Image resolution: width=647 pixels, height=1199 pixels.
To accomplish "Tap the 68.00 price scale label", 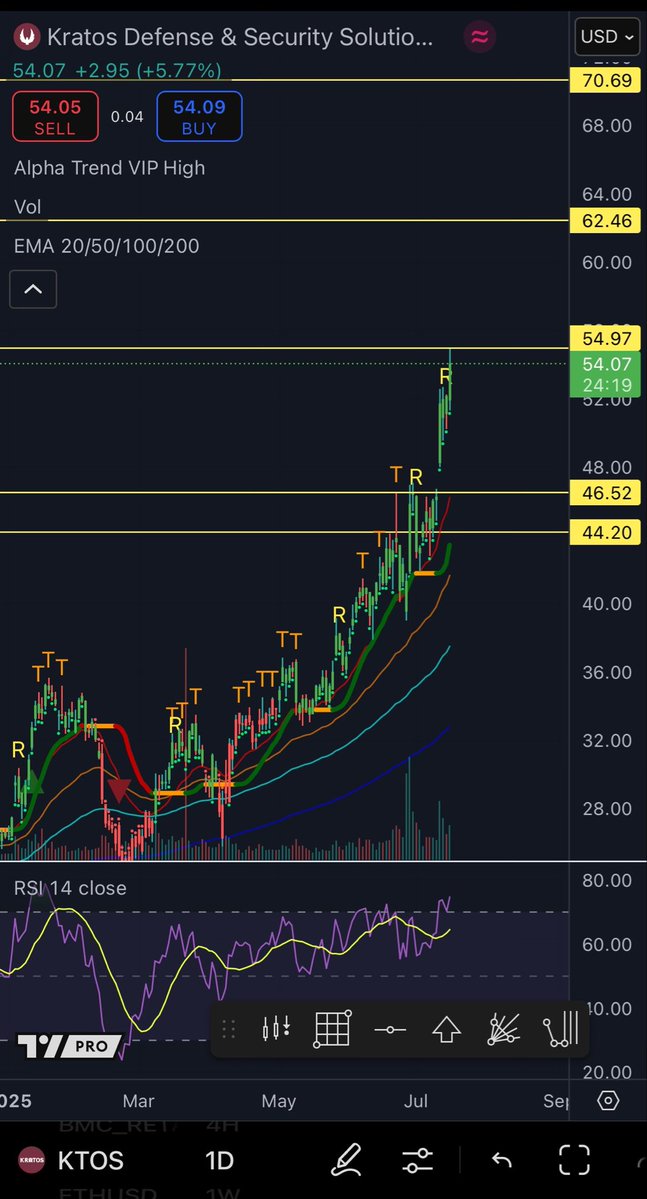I will (x=607, y=125).
